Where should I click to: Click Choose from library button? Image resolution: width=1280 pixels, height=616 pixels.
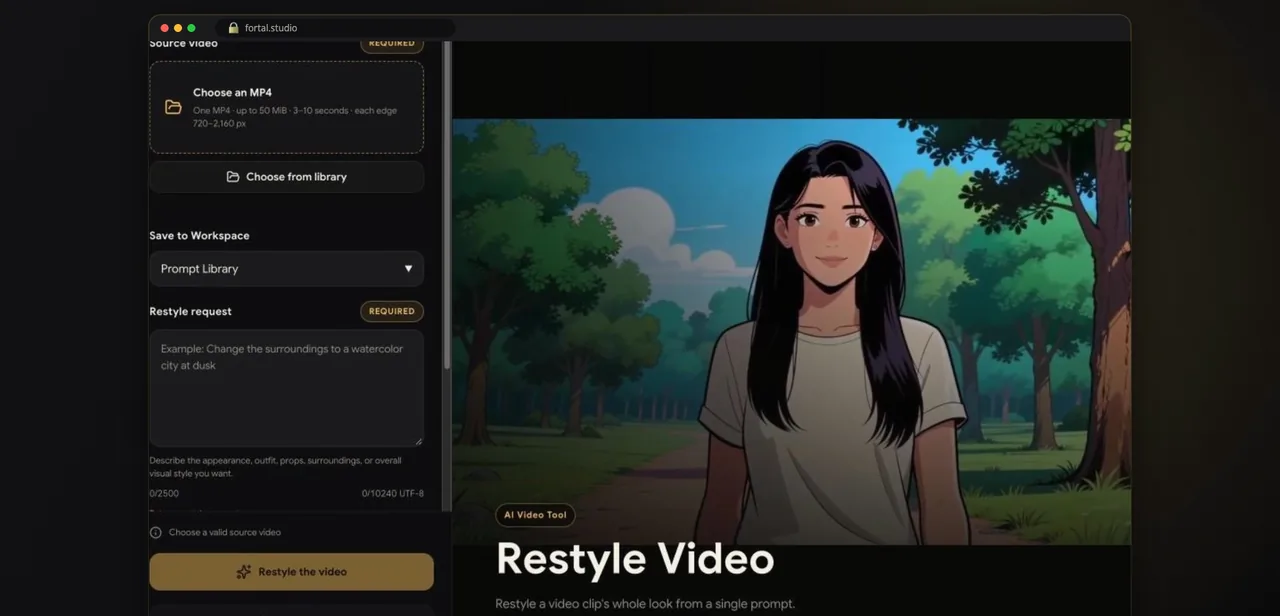point(286,177)
